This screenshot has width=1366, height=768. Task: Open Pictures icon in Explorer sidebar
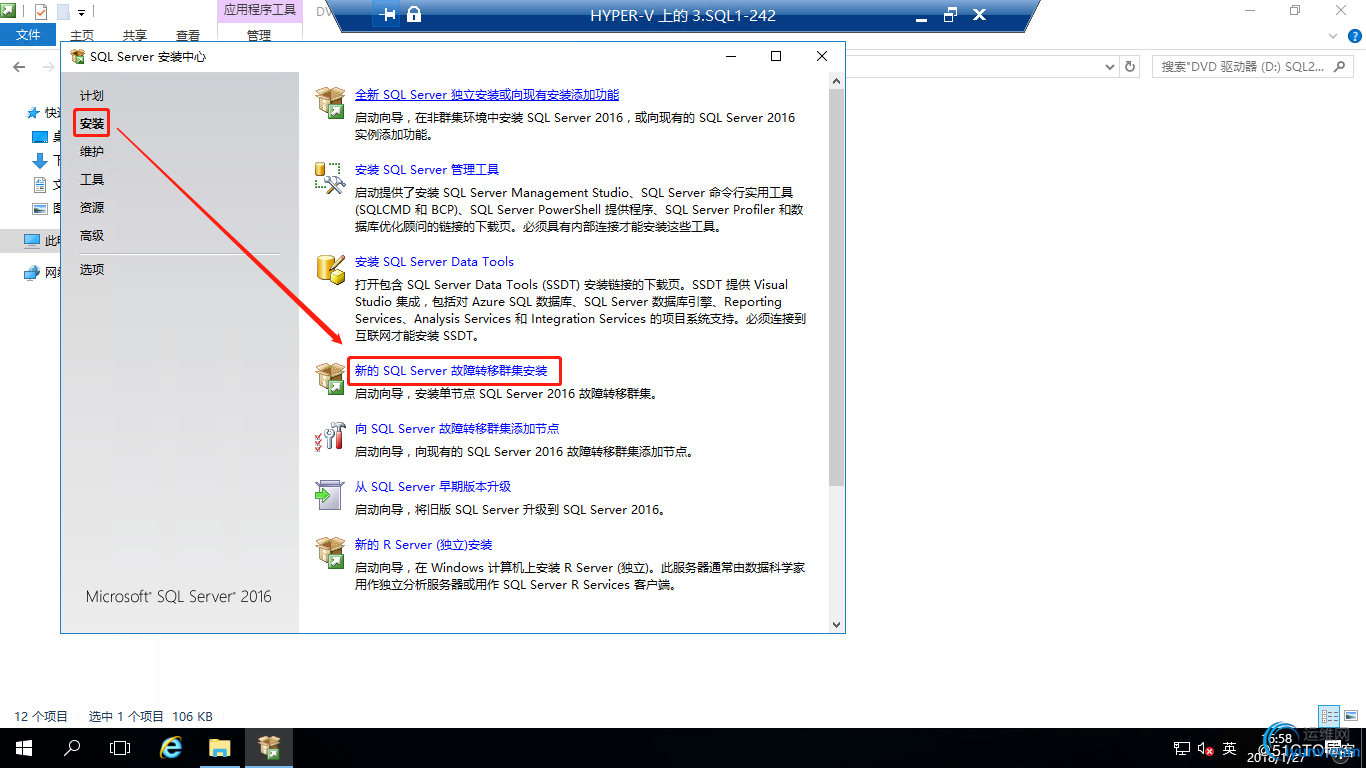[x=40, y=209]
